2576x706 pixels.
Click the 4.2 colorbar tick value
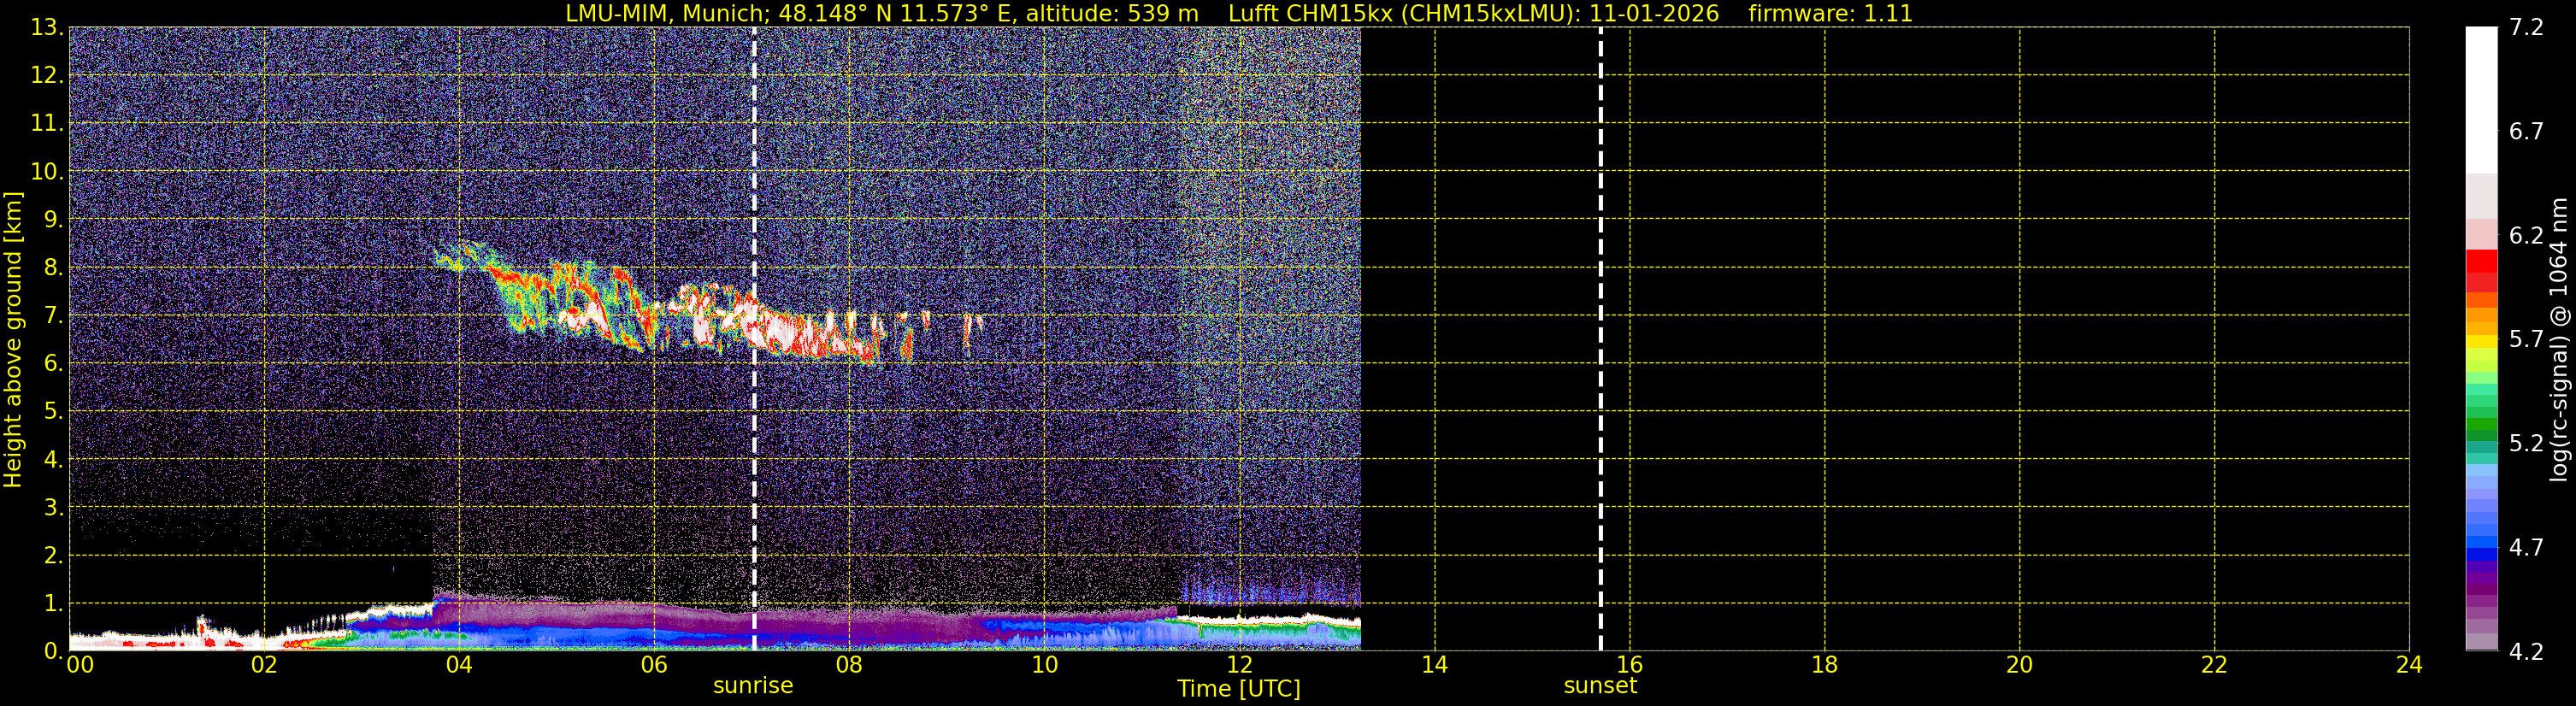coord(2526,651)
